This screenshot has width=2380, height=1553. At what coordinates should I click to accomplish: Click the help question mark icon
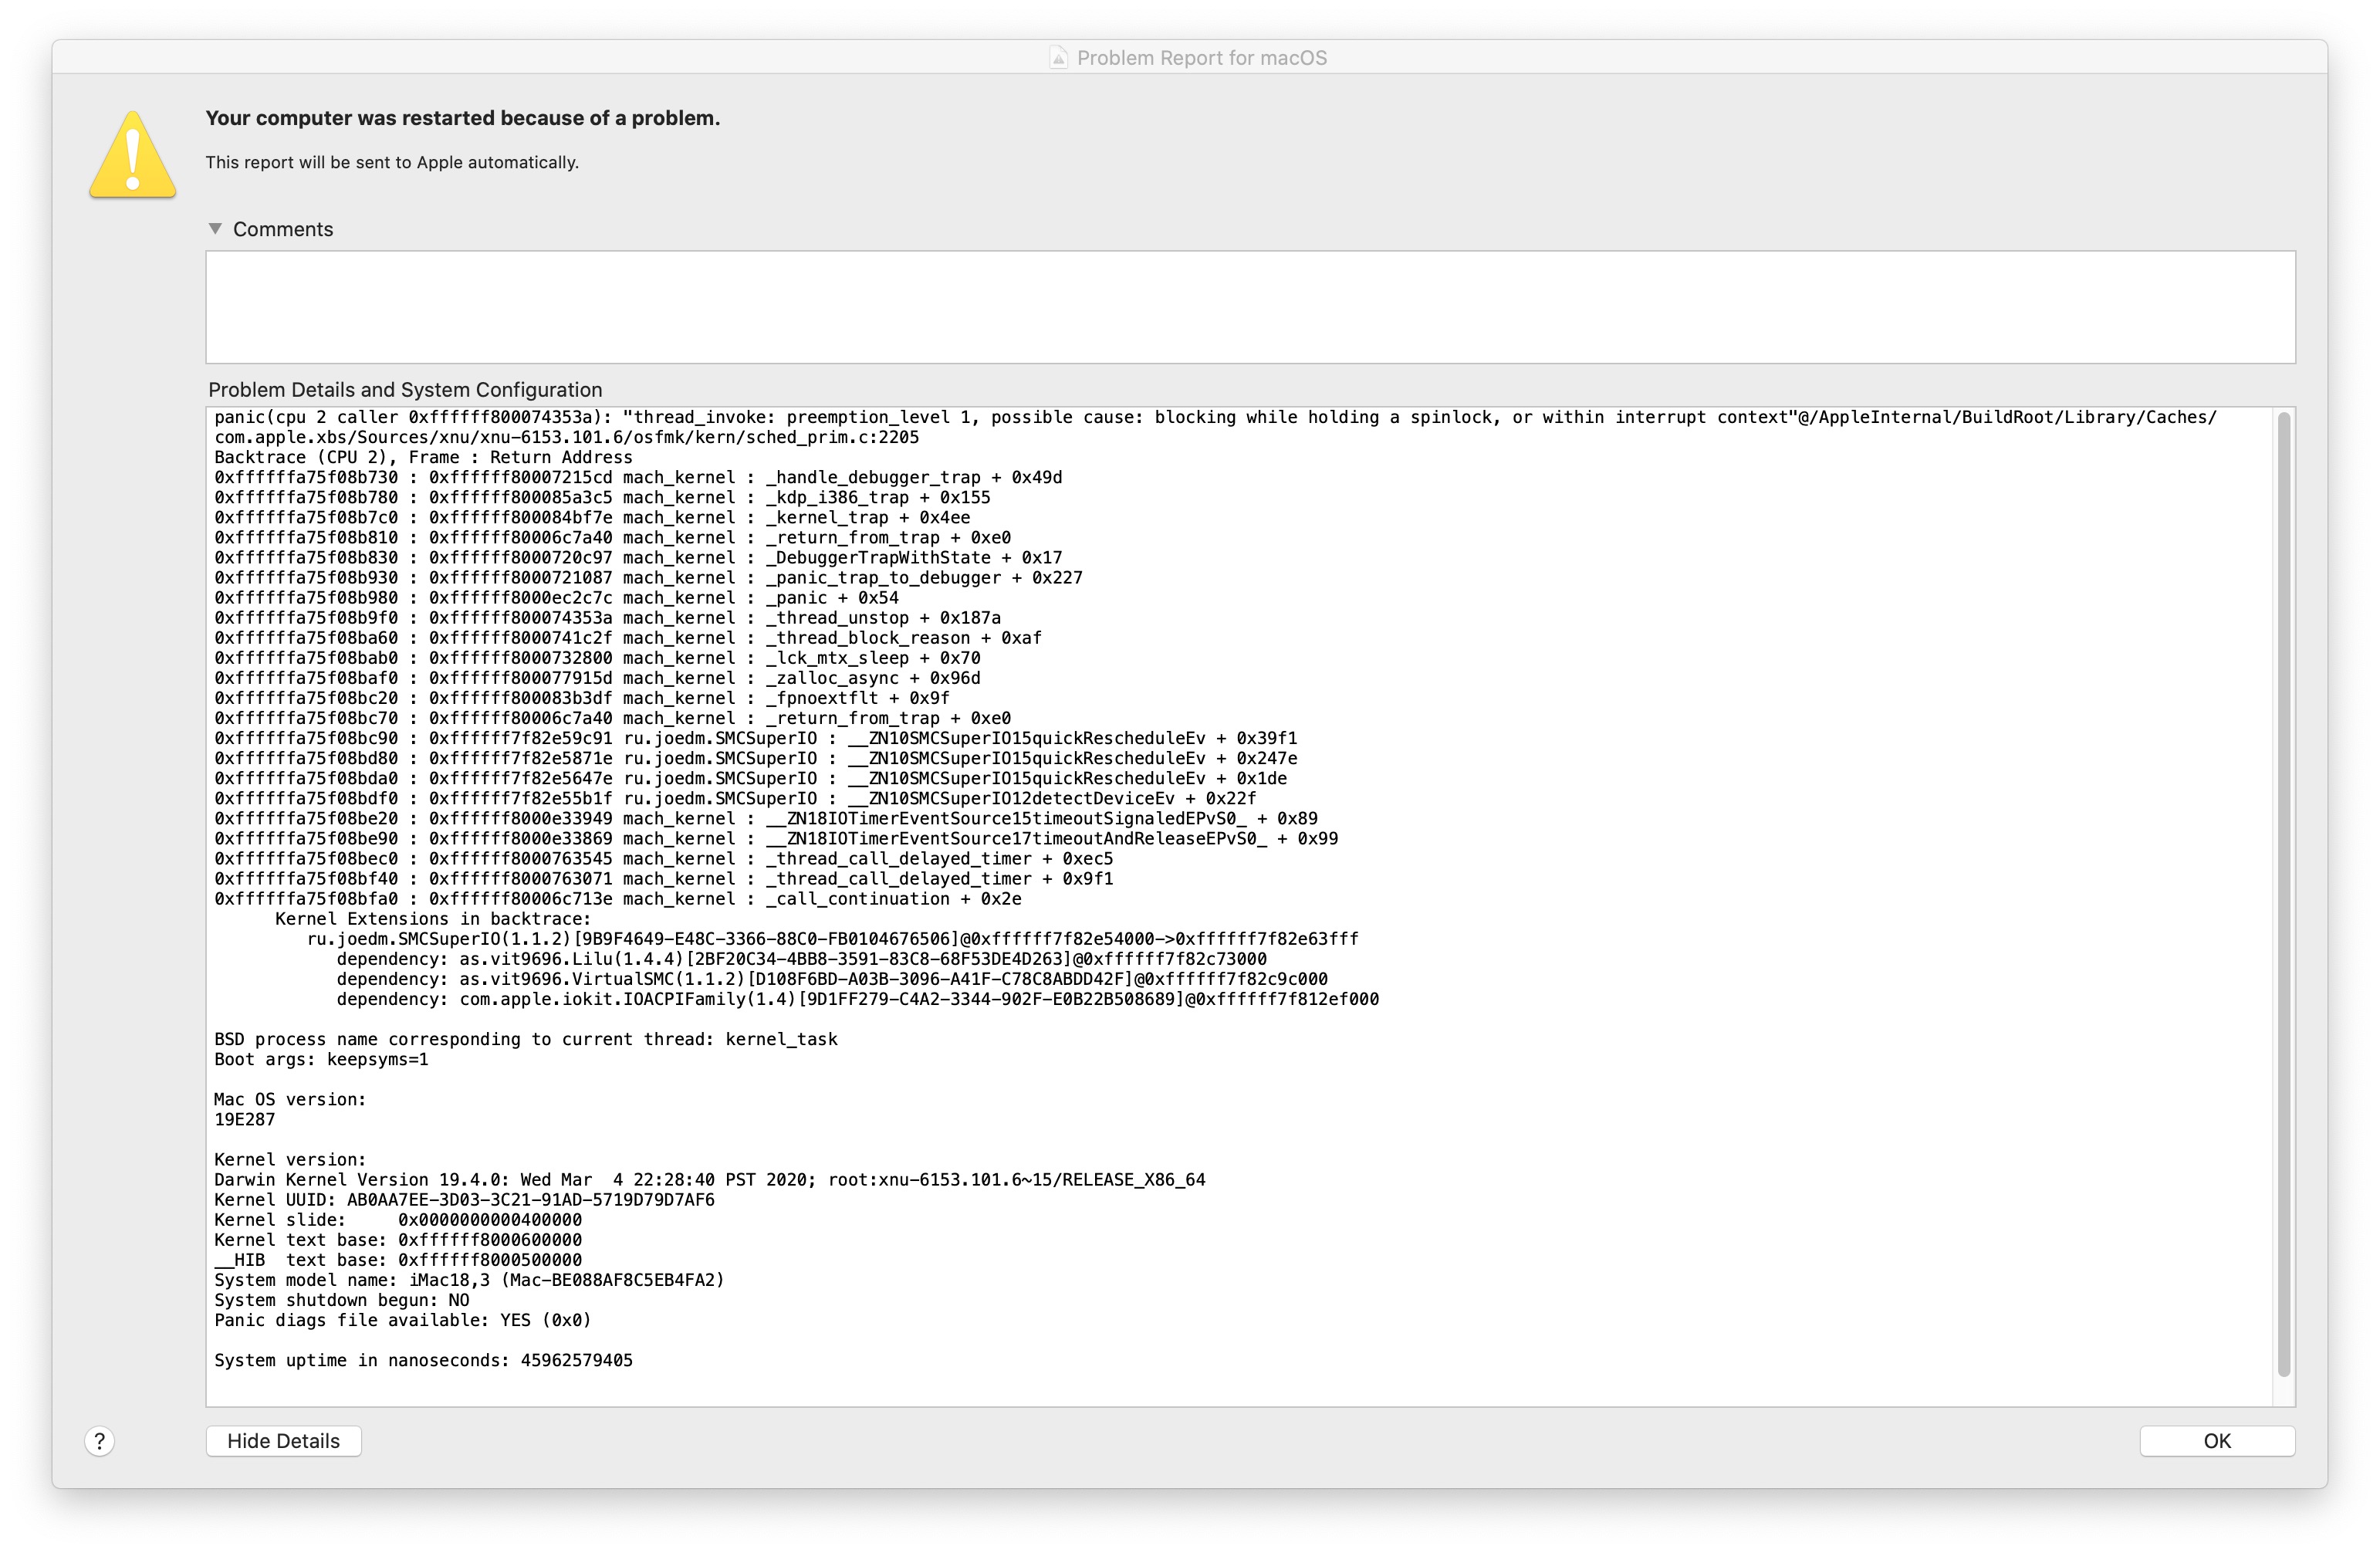point(98,1440)
